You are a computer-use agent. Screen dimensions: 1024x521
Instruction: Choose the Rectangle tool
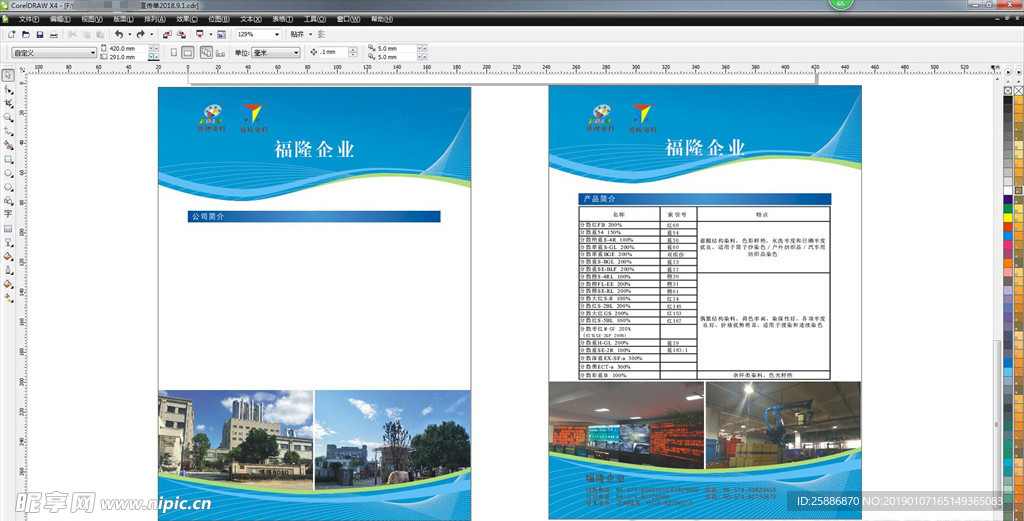point(8,159)
